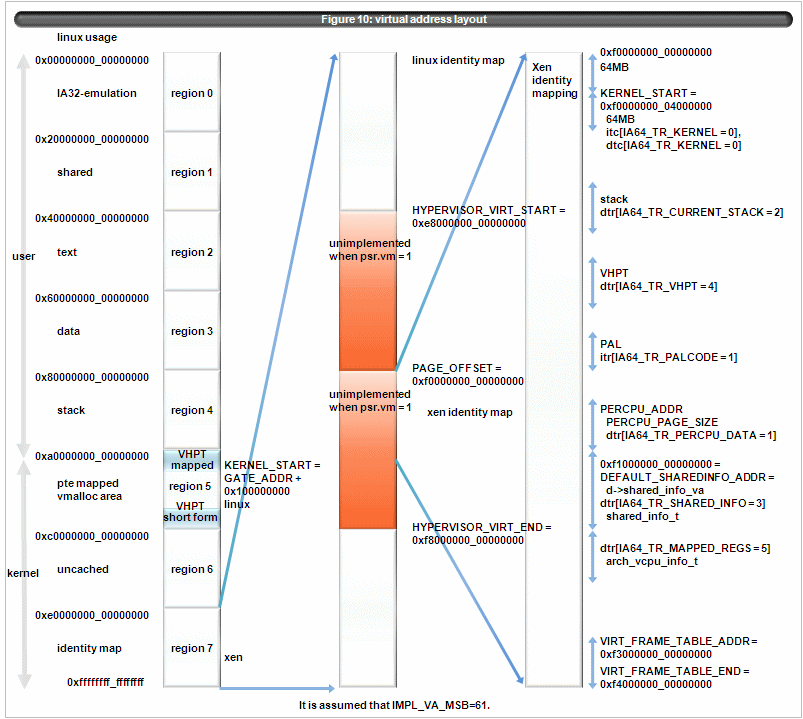Viewport: 803px width, 719px height.
Task: Click the address "0x60000000_00000000"
Action: tap(92, 299)
